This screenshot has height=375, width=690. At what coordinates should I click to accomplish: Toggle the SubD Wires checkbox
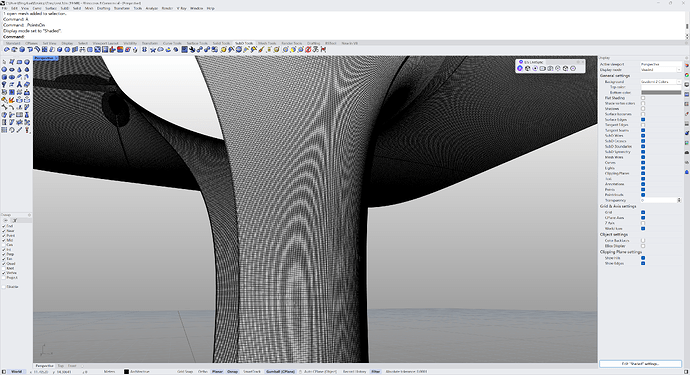coord(643,136)
